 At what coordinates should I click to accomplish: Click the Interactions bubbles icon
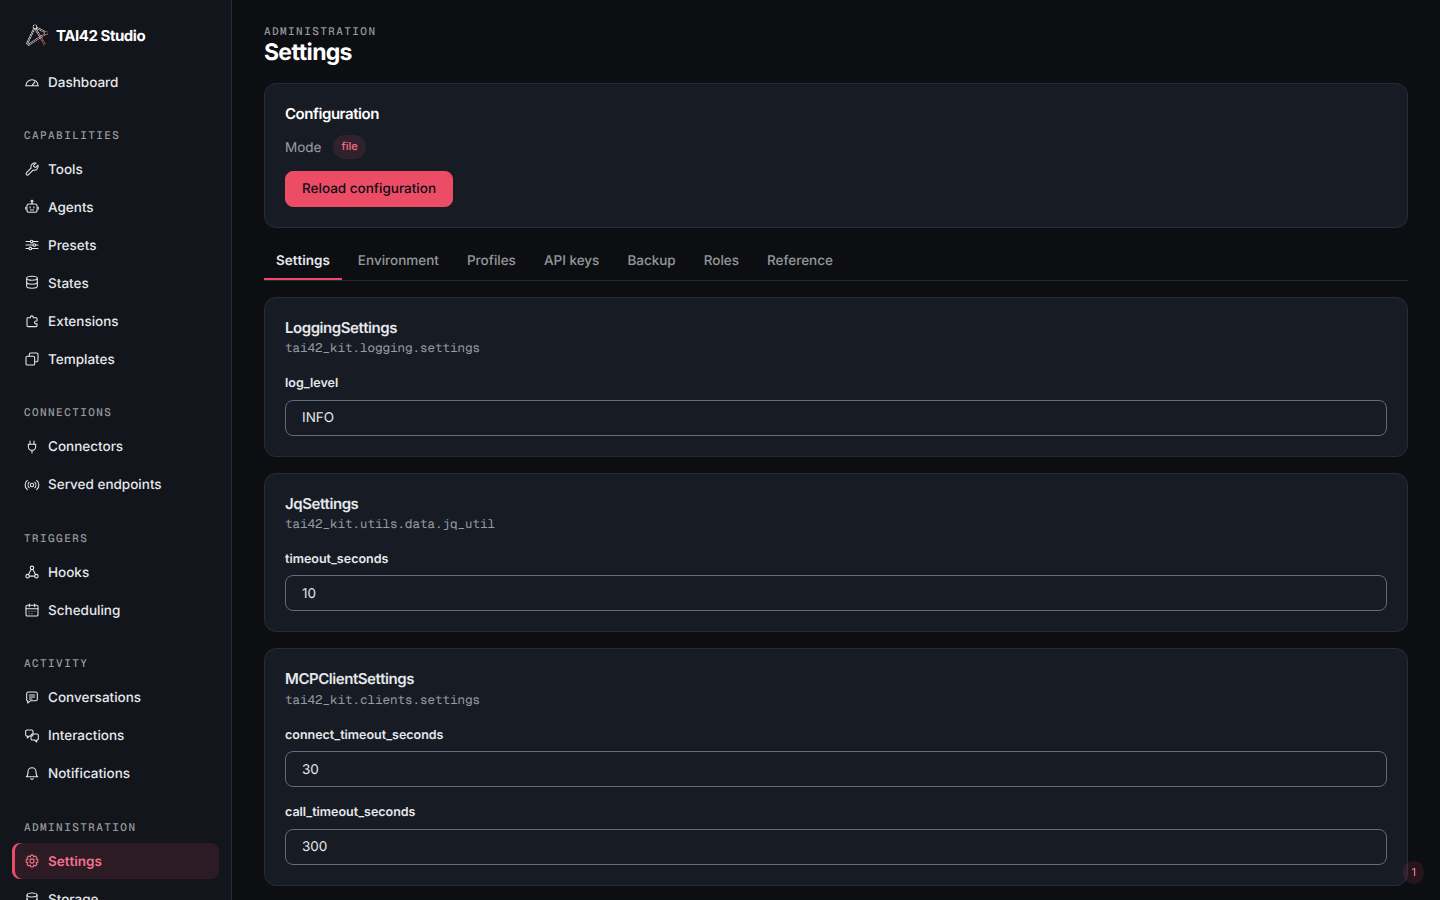[32, 736]
